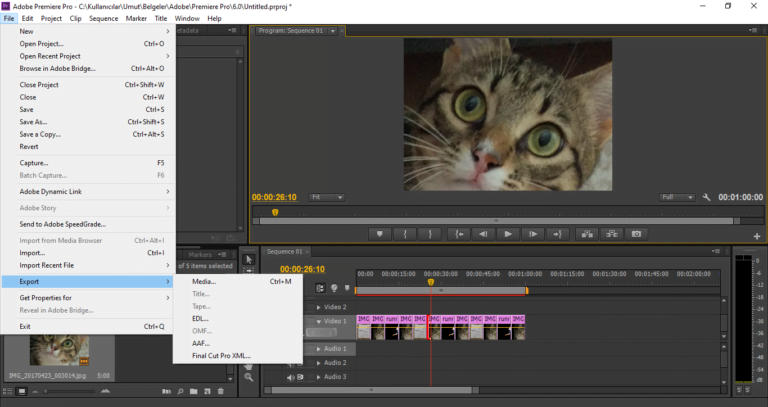Click the Project panel thumbnail zoom slider
Viewport: 768px width, 407px height.
(x=46, y=391)
